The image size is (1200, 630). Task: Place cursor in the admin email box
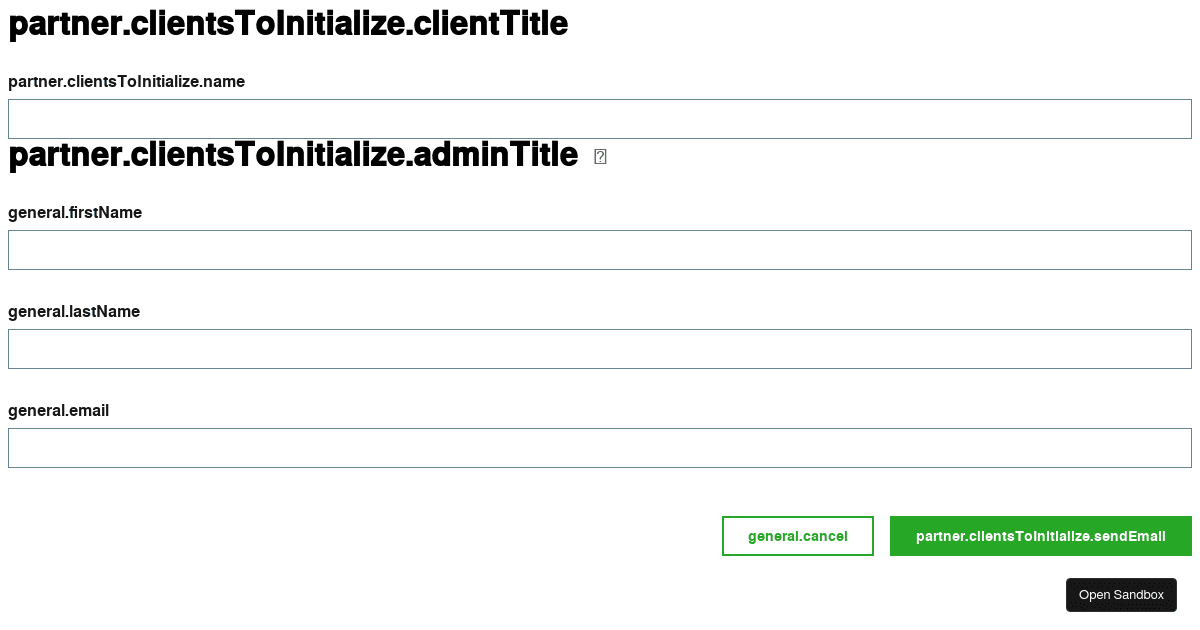(600, 448)
